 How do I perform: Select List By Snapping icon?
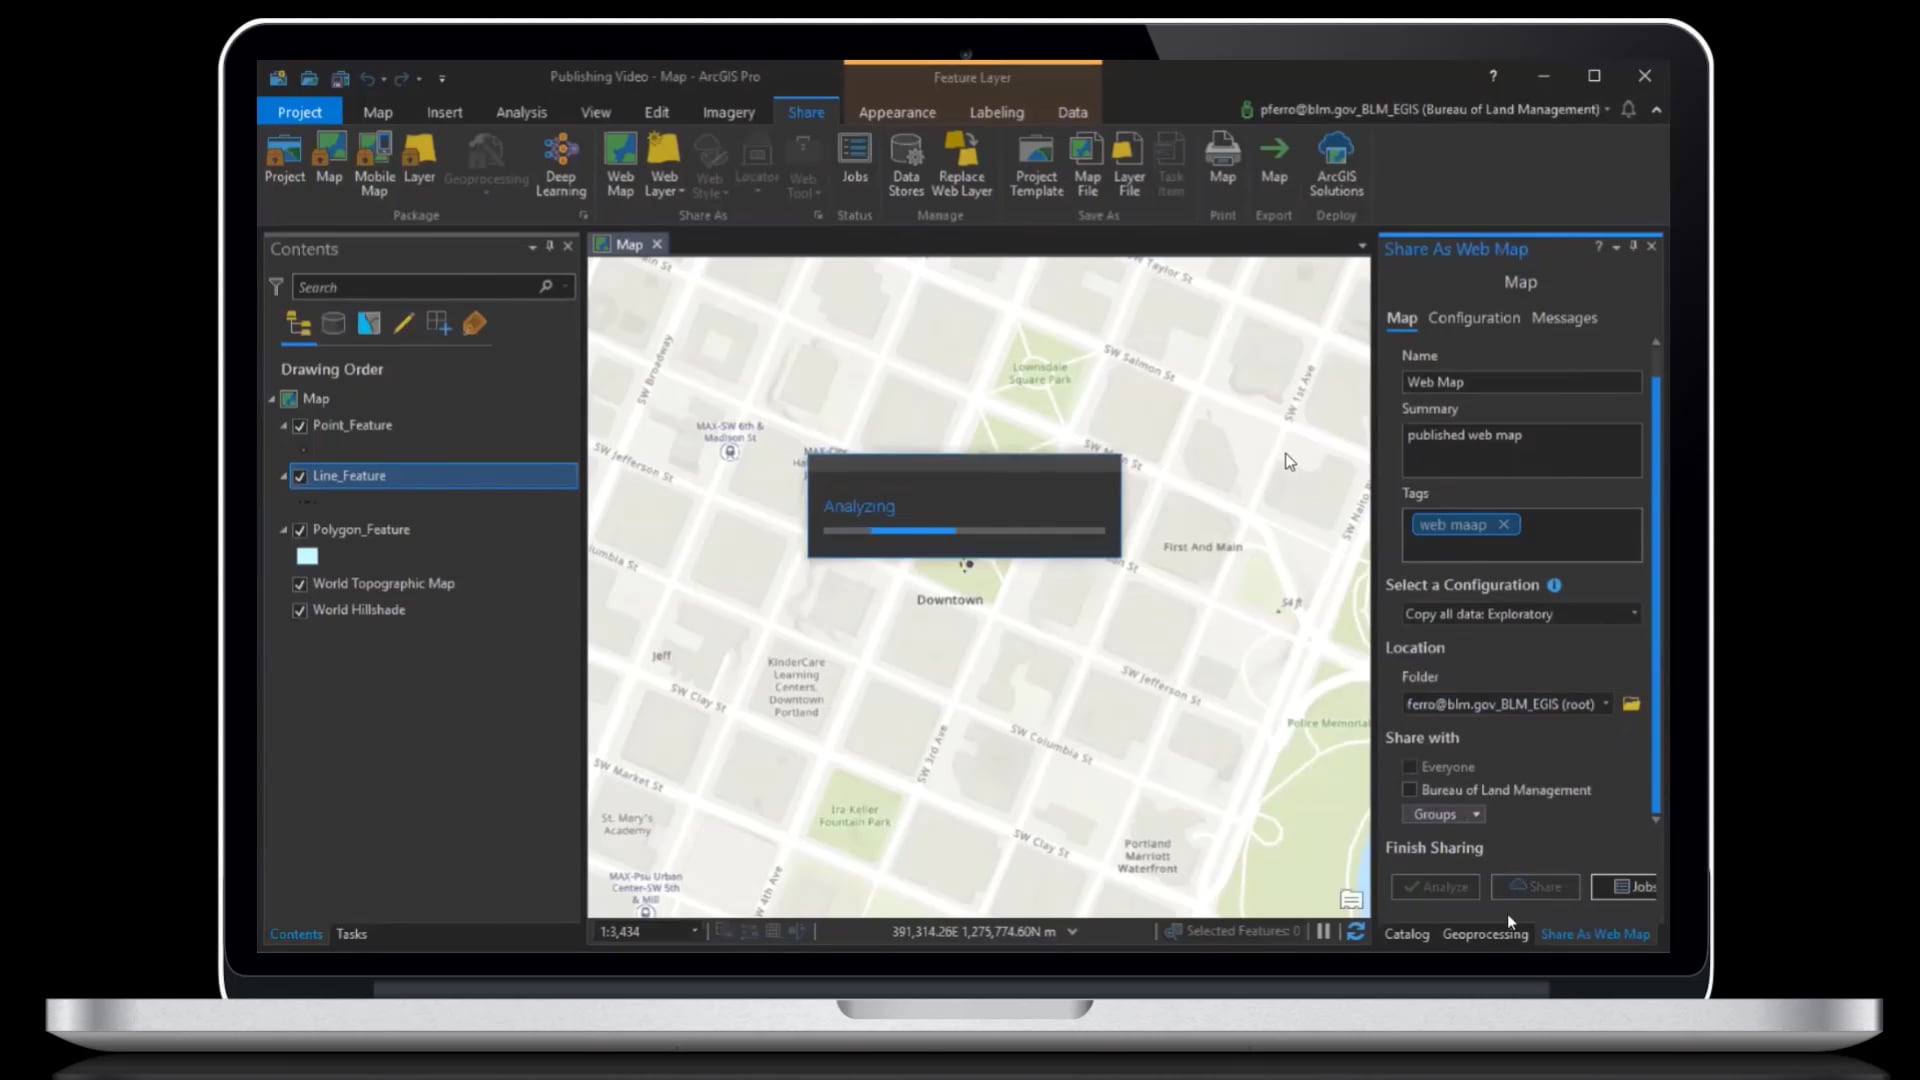click(x=439, y=323)
